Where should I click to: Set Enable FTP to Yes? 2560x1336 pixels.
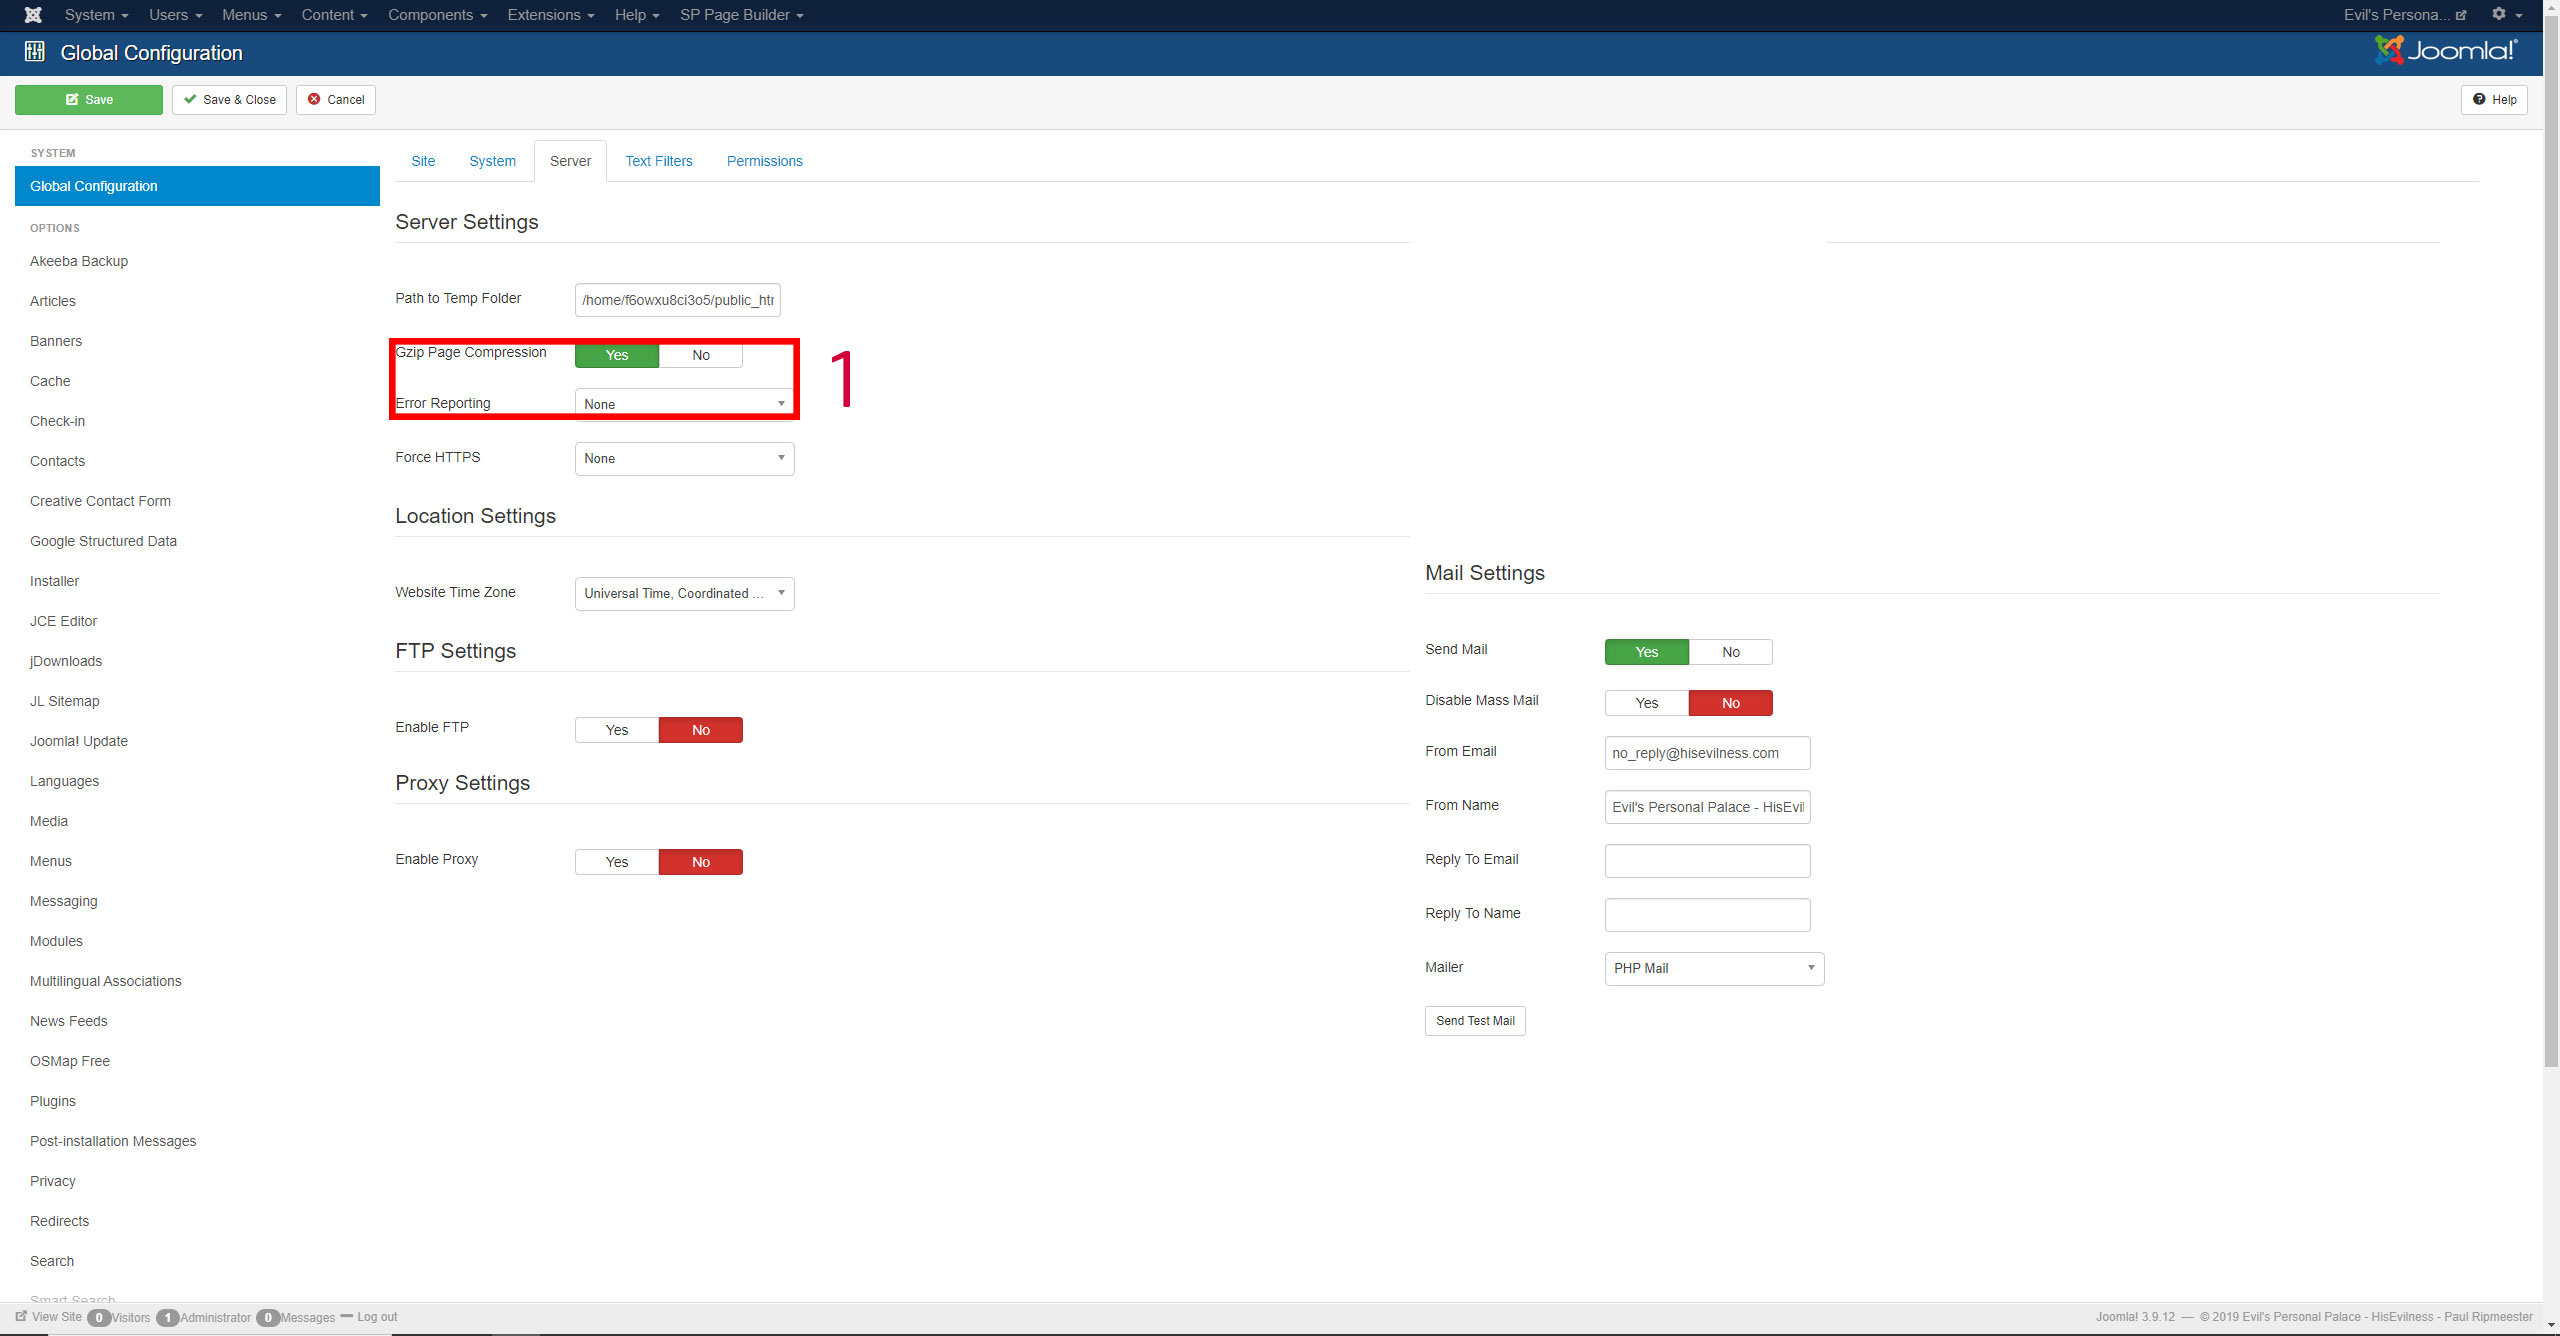[x=617, y=730]
